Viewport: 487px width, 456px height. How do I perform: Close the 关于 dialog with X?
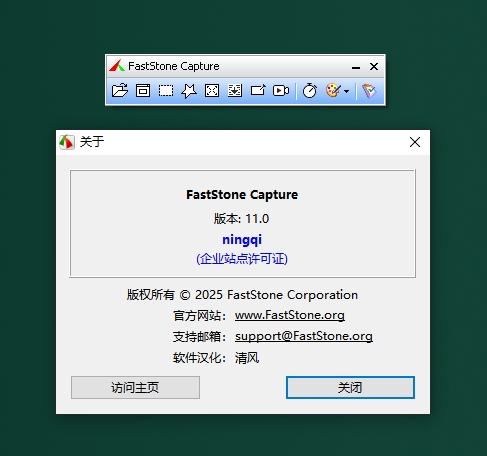[x=415, y=142]
